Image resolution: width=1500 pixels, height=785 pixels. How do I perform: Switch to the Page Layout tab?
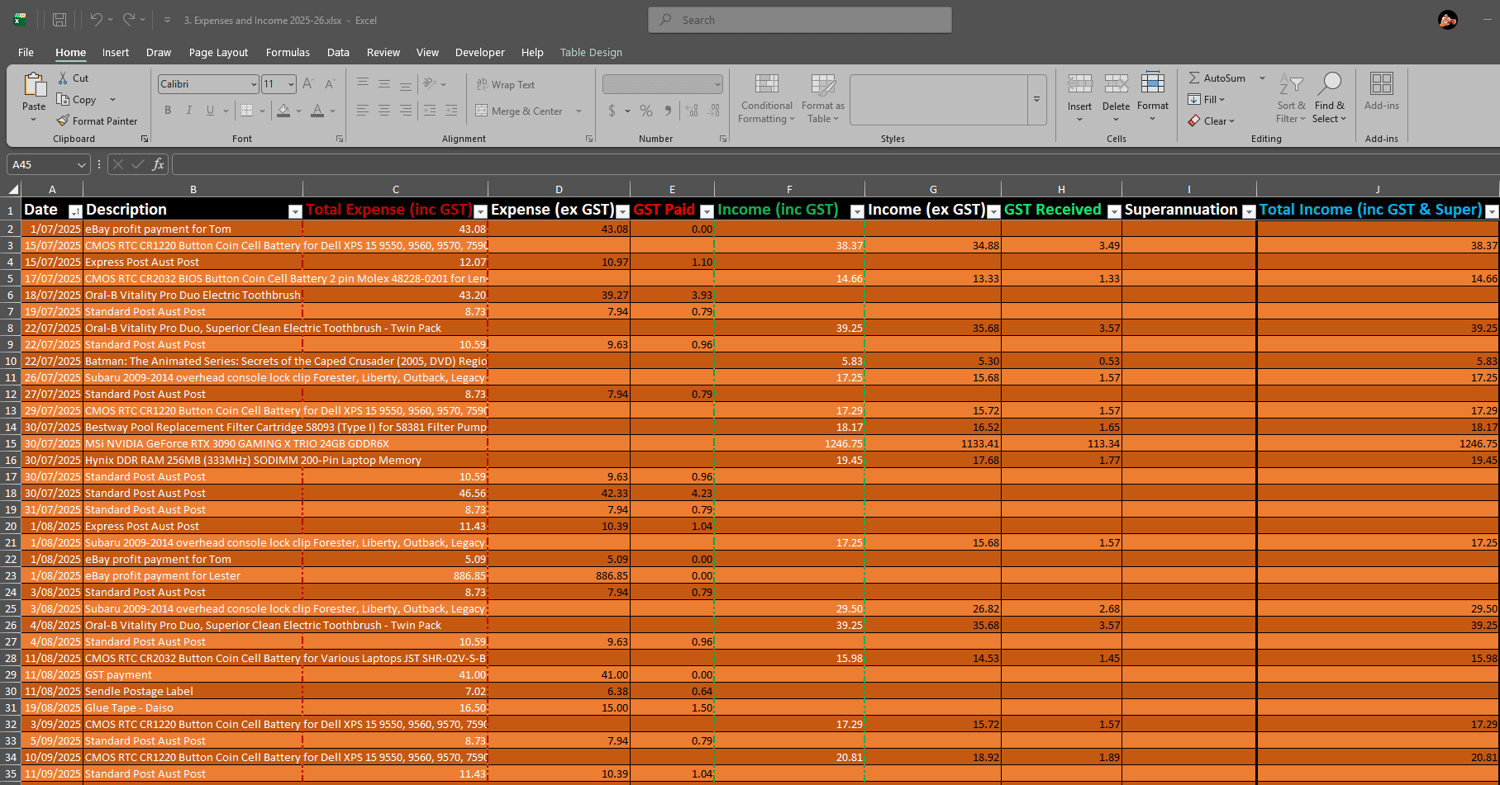tap(218, 52)
